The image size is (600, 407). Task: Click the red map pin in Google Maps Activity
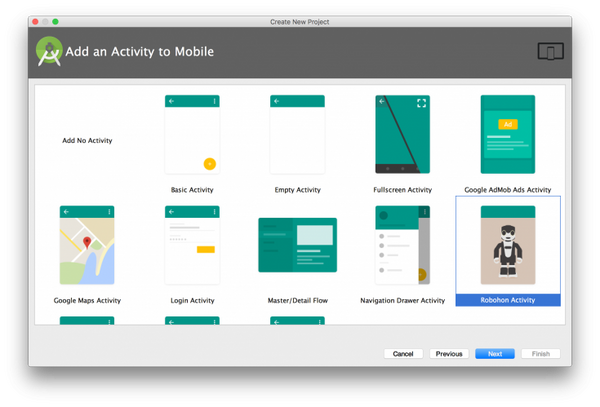tap(88, 243)
